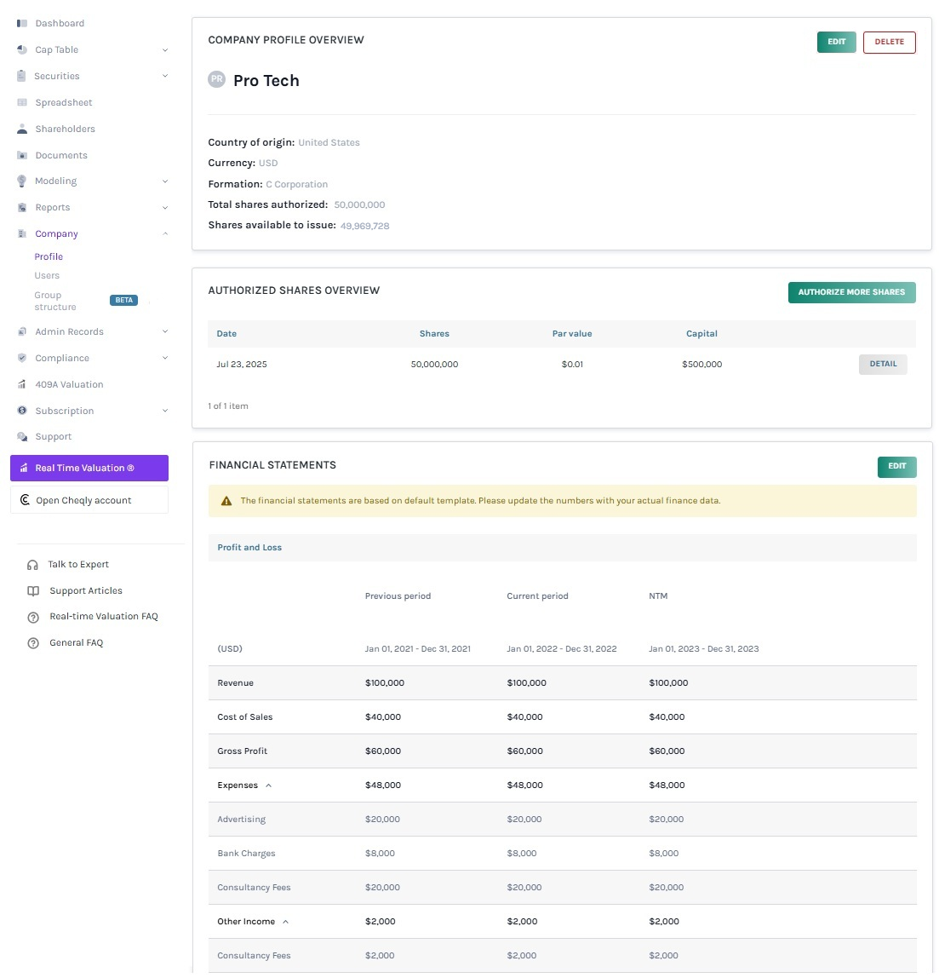The width and height of the screenshot is (939, 978).
Task: Click the Real-time Valuation FAQ question icon
Action: [x=33, y=617]
